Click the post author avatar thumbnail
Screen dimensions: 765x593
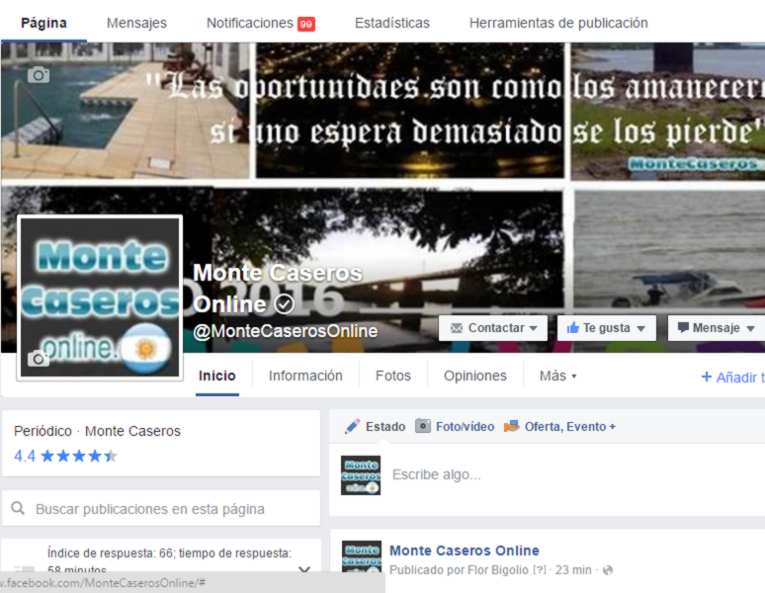pos(362,556)
